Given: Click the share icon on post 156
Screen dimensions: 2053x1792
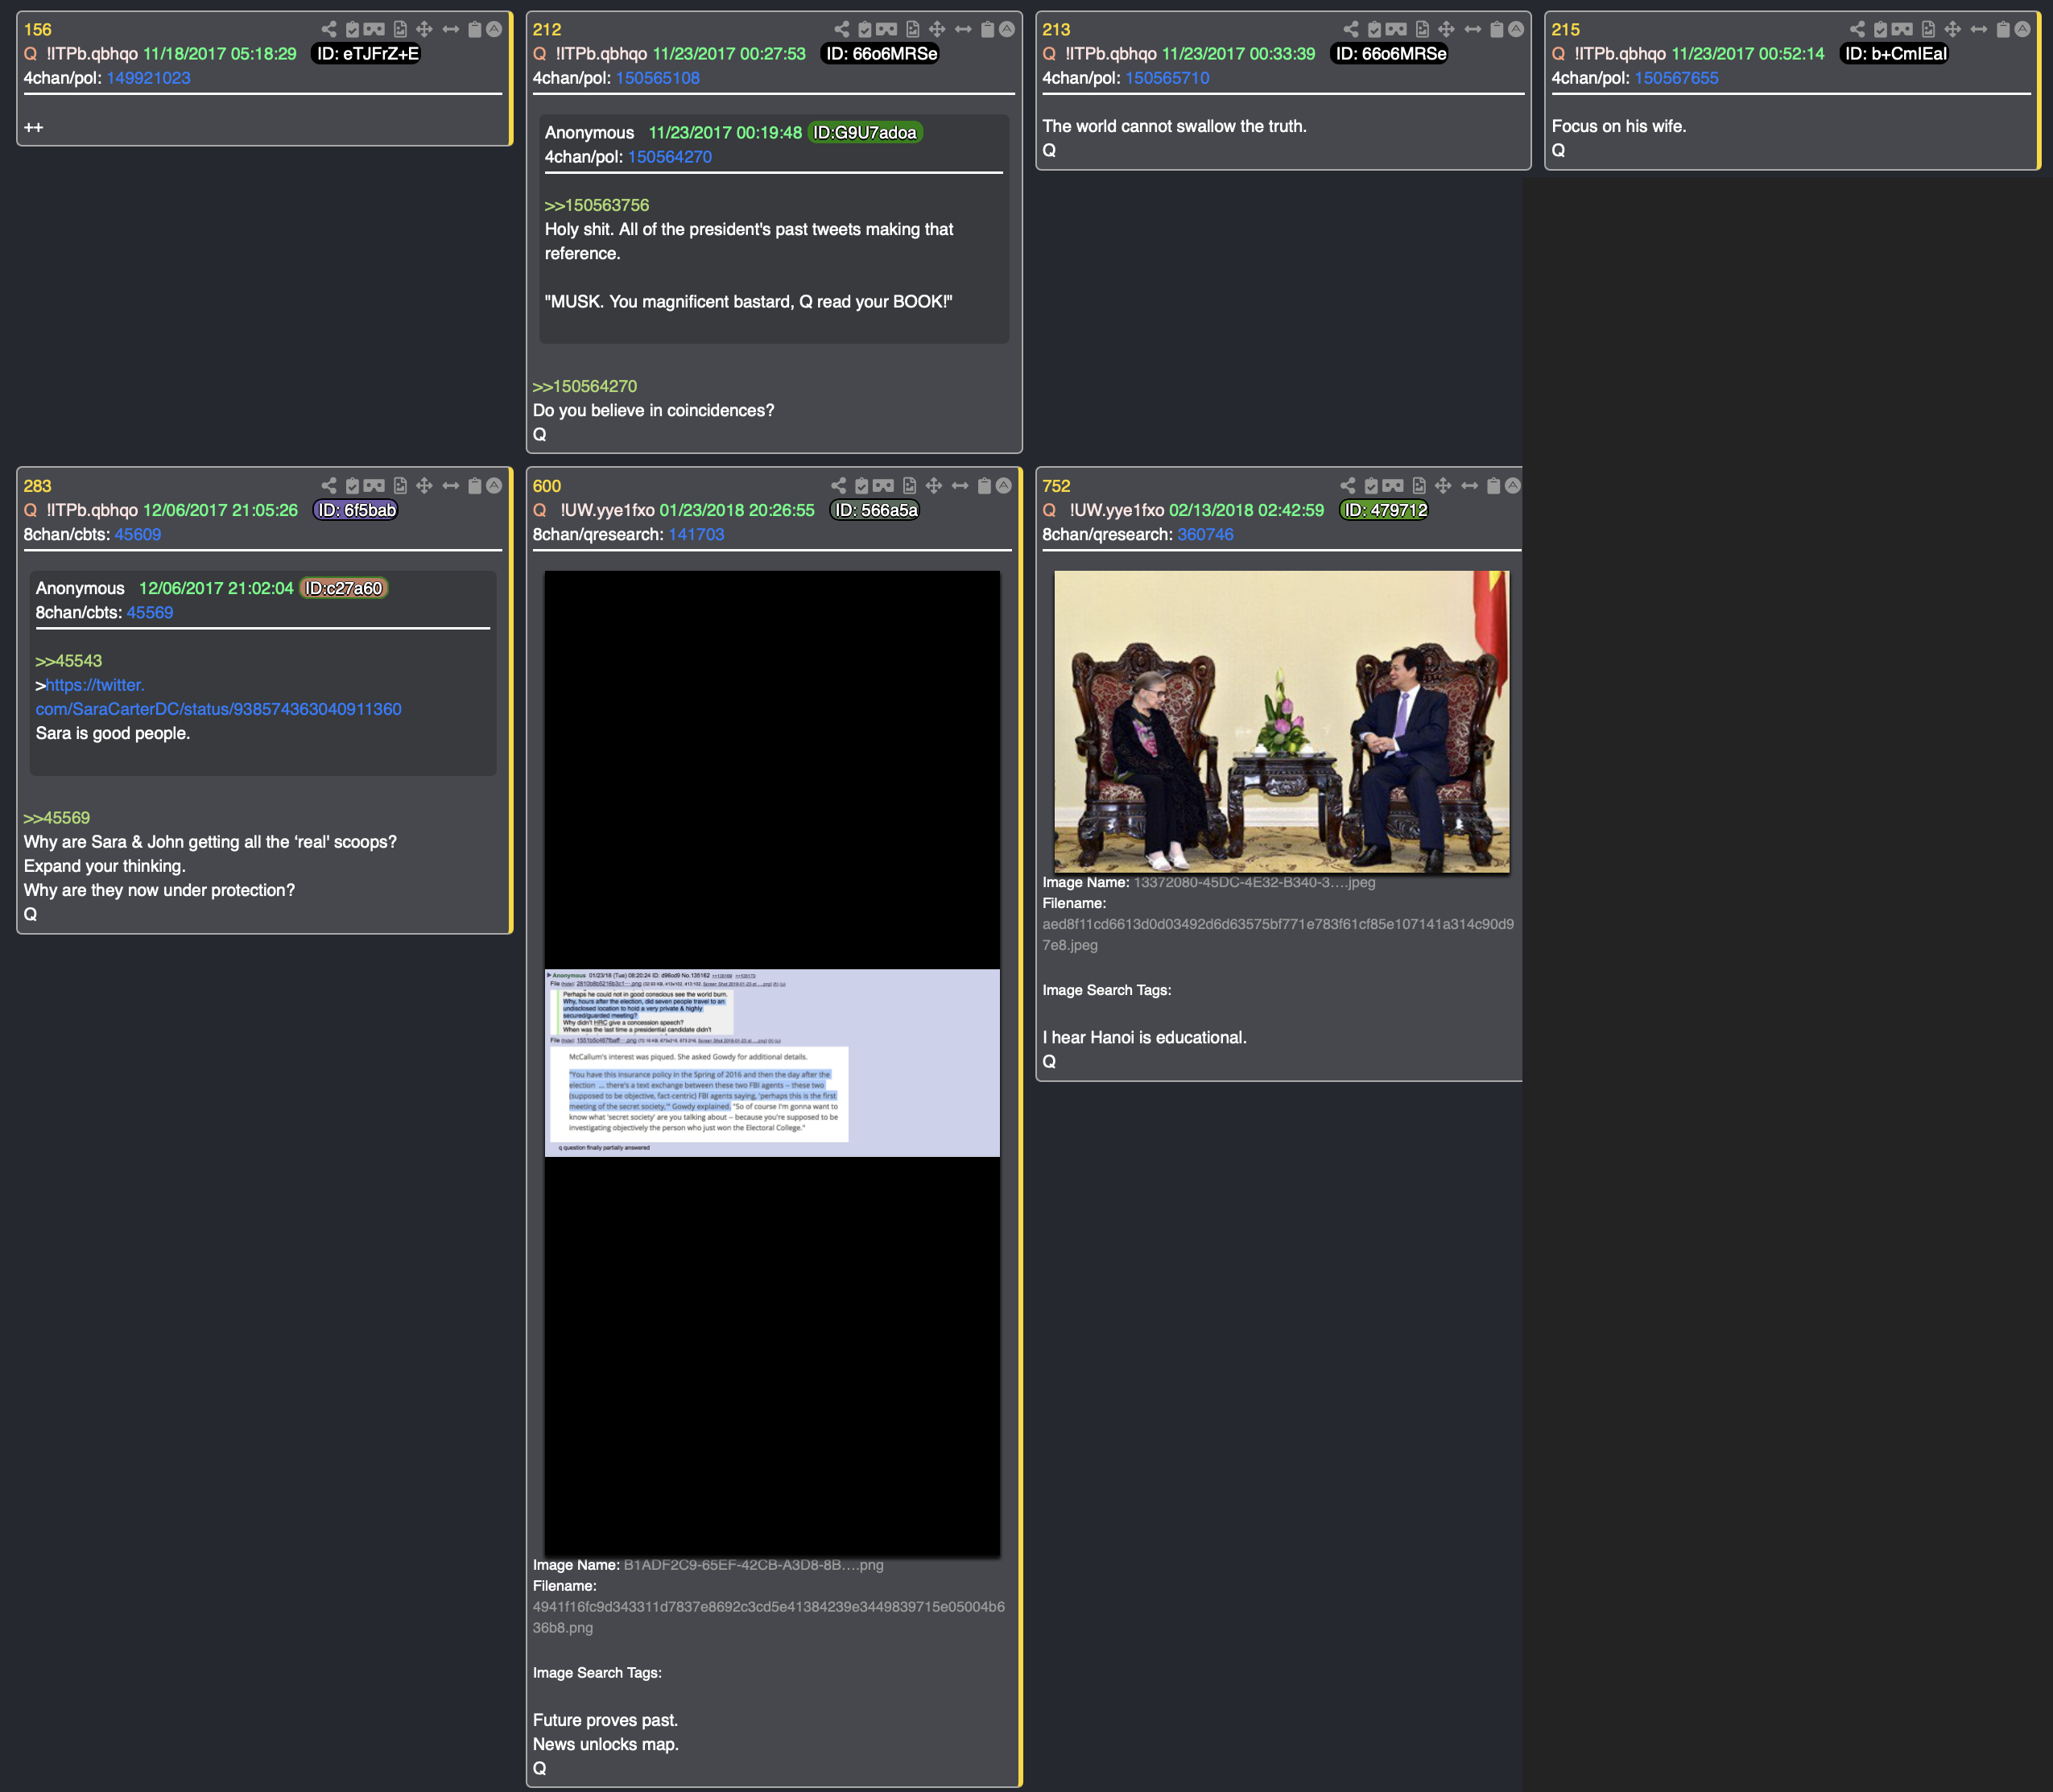Looking at the screenshot, I should point(329,29).
